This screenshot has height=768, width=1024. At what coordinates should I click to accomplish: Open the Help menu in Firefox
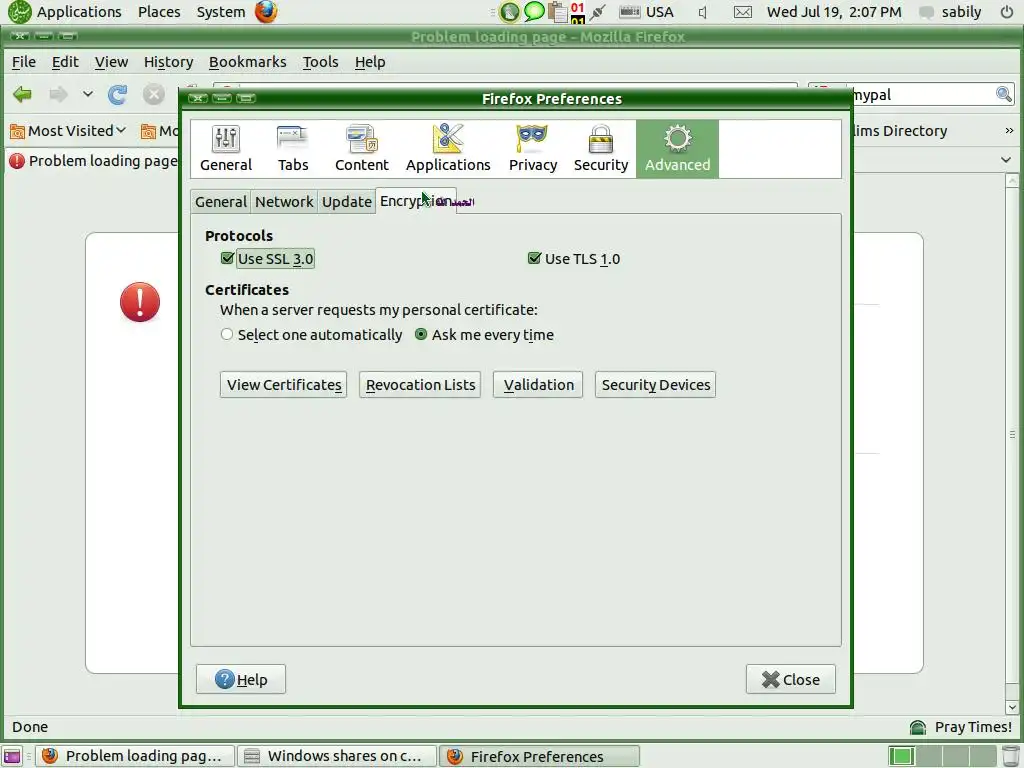[370, 62]
